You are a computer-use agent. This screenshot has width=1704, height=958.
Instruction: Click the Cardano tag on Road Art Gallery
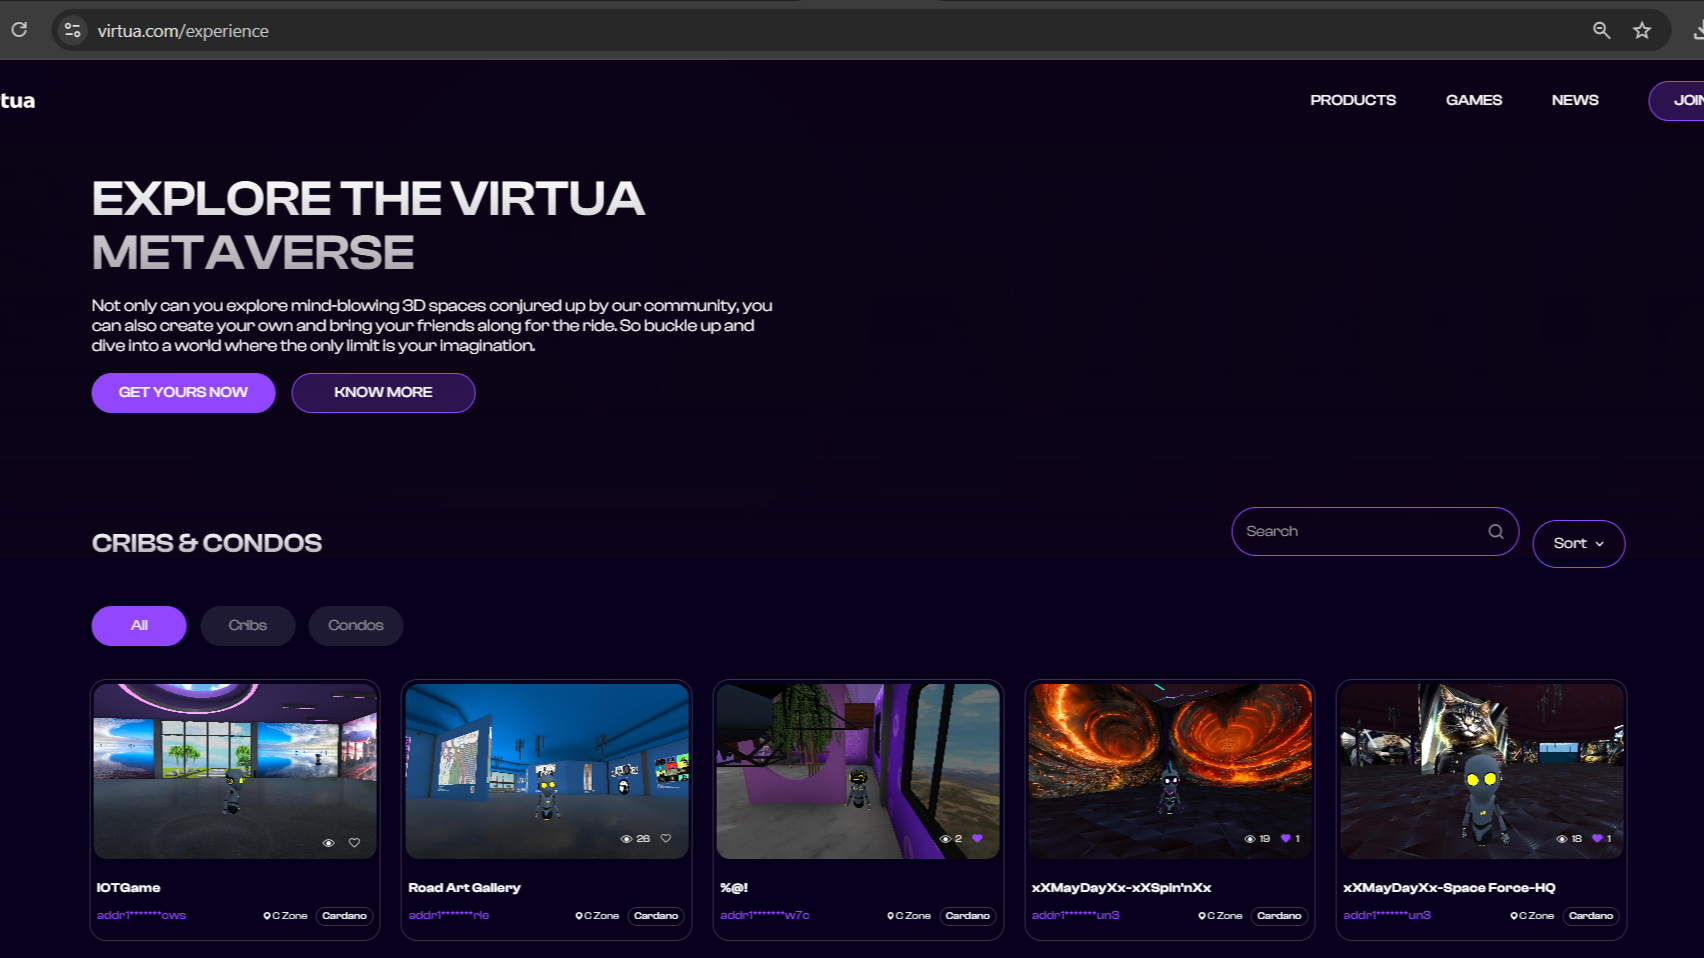coord(656,916)
